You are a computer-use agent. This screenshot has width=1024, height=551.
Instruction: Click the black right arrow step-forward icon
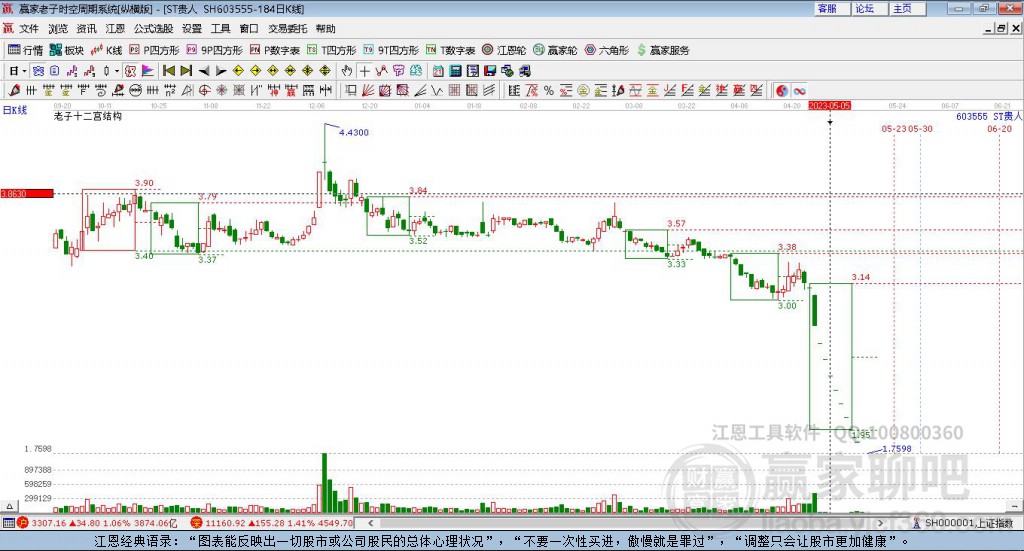[x=221, y=71]
